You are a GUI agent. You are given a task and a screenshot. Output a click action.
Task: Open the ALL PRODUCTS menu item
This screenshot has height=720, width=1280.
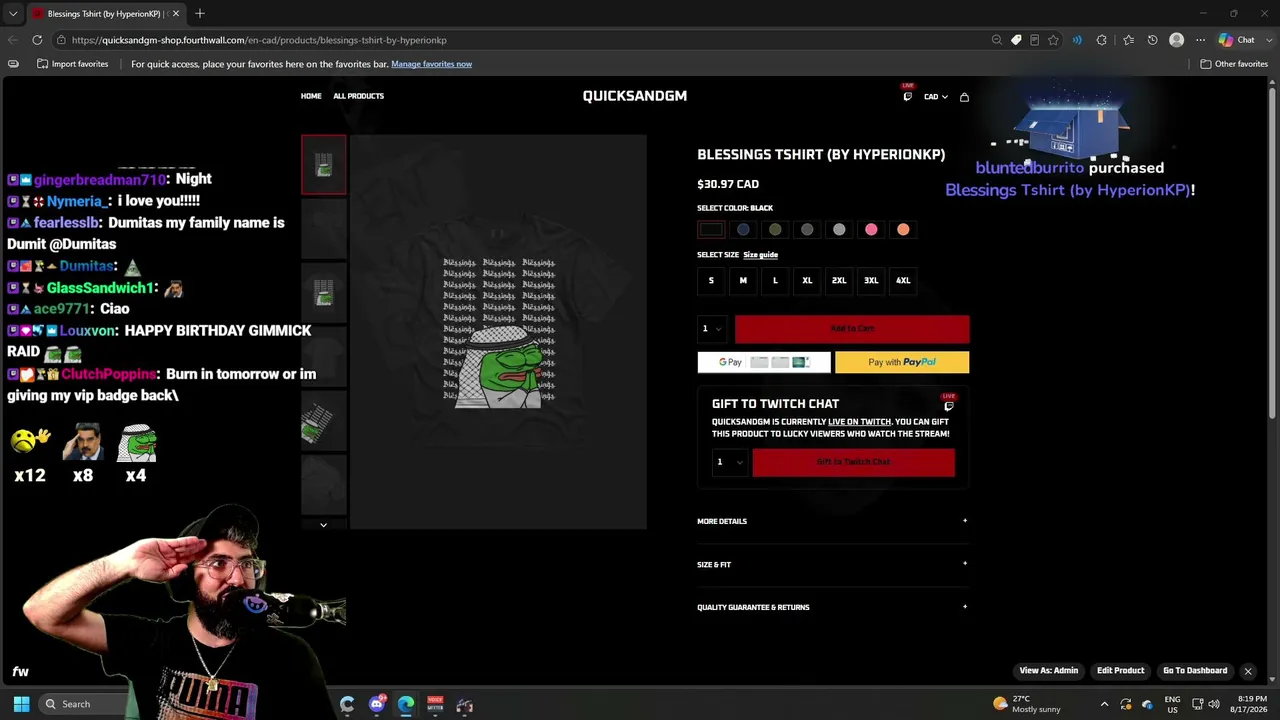point(358,96)
